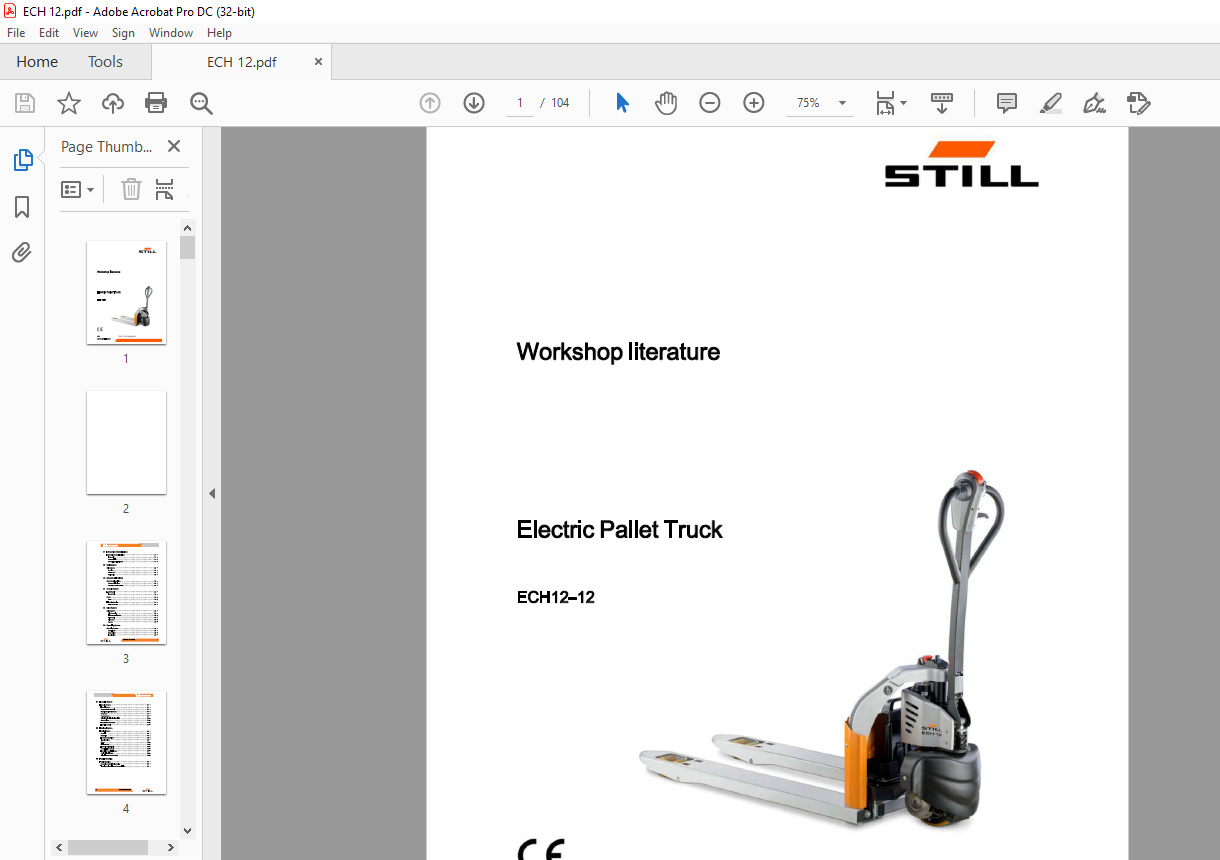Open the Find text magnifier tool

point(201,103)
